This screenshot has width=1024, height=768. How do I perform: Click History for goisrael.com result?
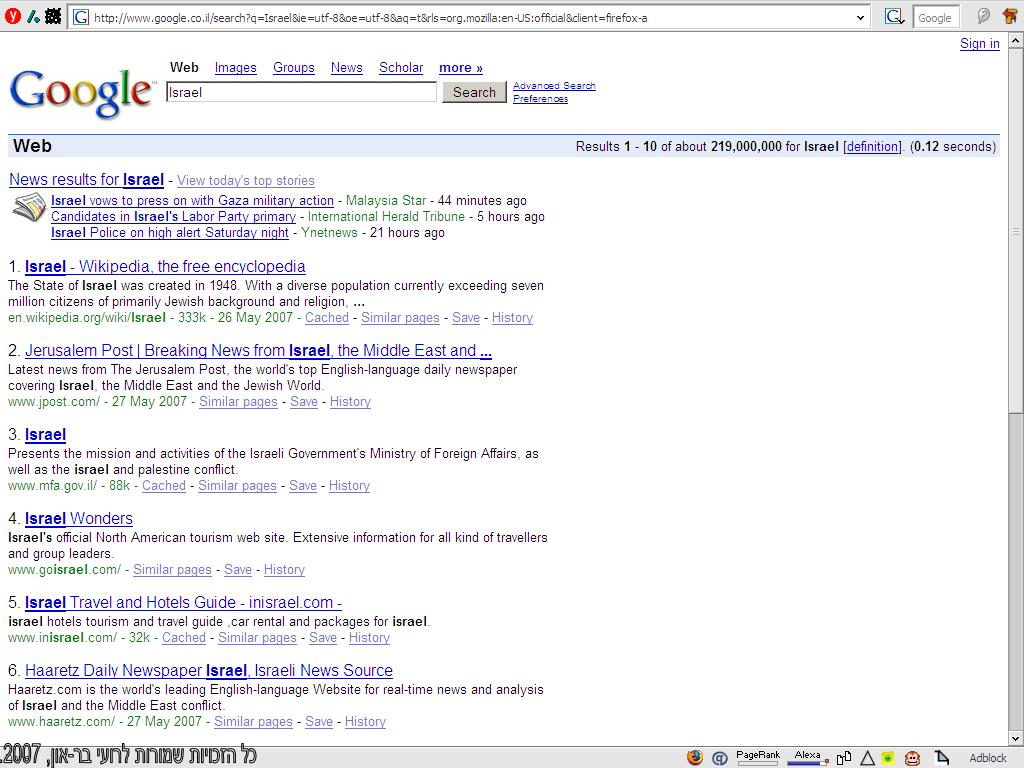click(x=284, y=569)
